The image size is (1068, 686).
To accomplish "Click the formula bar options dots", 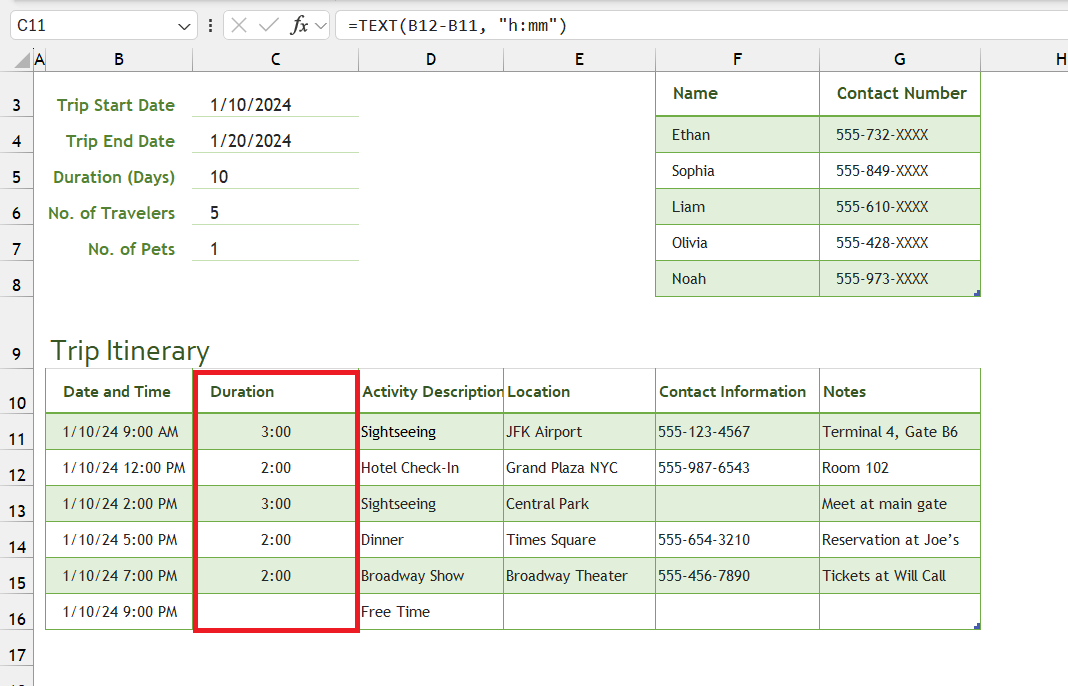I will (x=210, y=26).
